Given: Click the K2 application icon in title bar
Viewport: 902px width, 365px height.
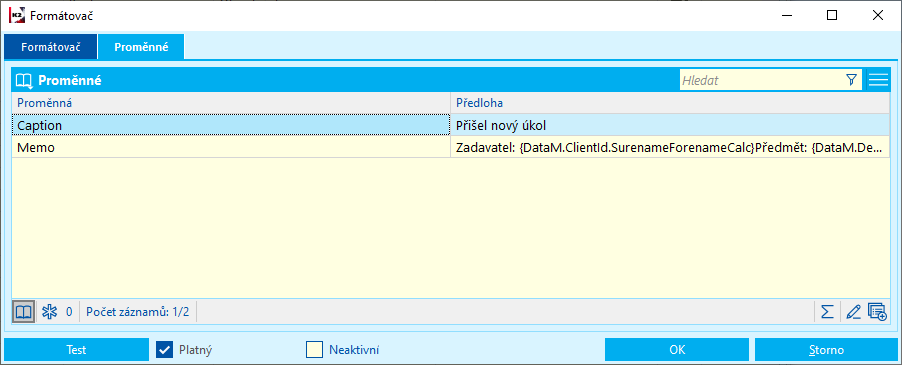Looking at the screenshot, I should (x=16, y=16).
